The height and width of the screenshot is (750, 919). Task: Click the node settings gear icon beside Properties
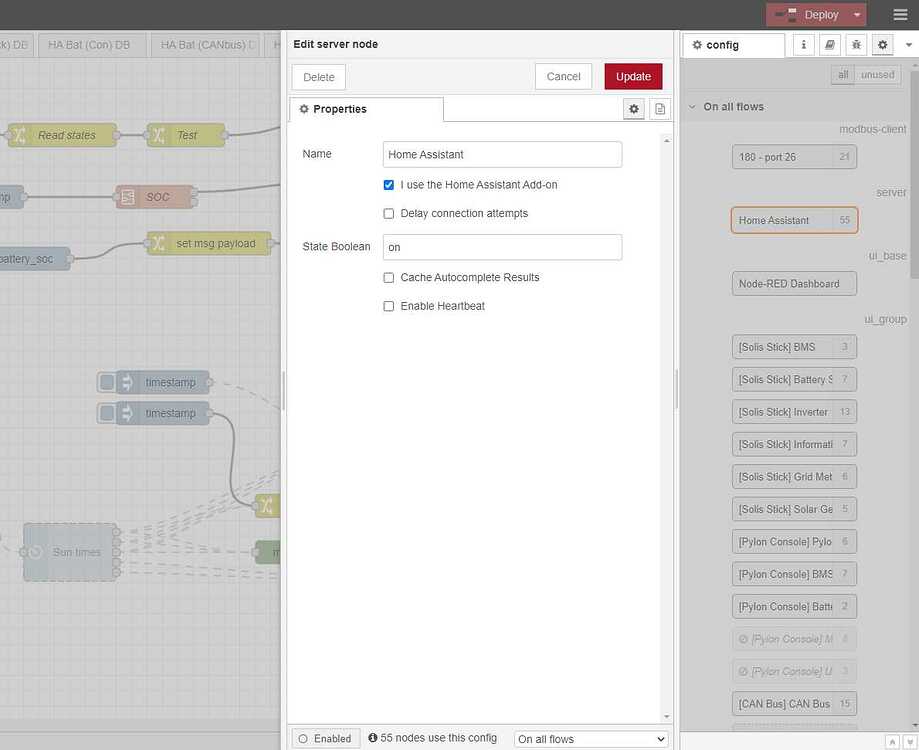point(633,109)
